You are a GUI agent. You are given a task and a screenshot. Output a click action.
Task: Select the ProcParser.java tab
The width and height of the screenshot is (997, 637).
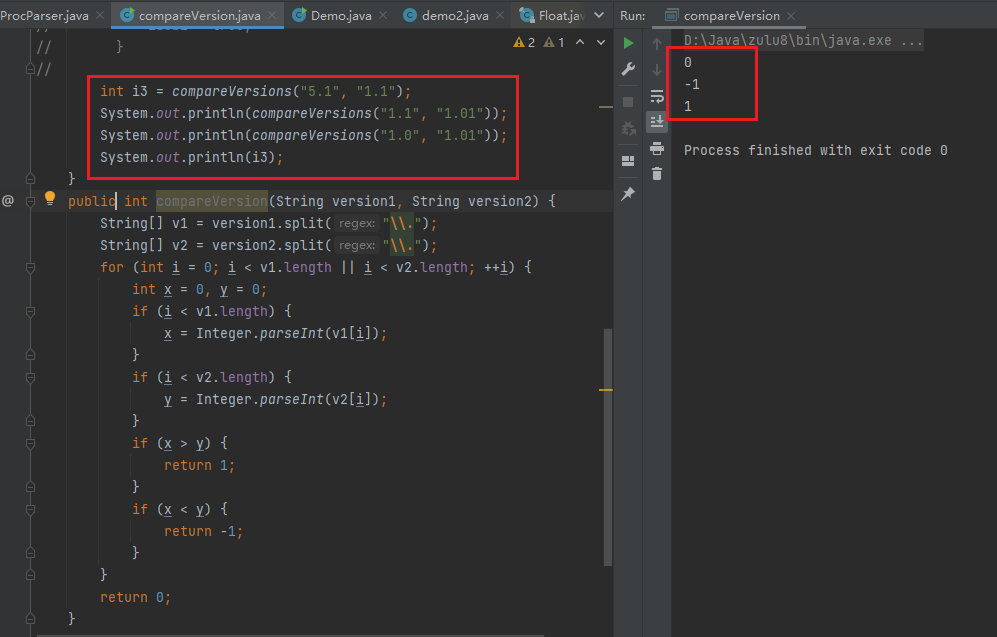tap(45, 15)
